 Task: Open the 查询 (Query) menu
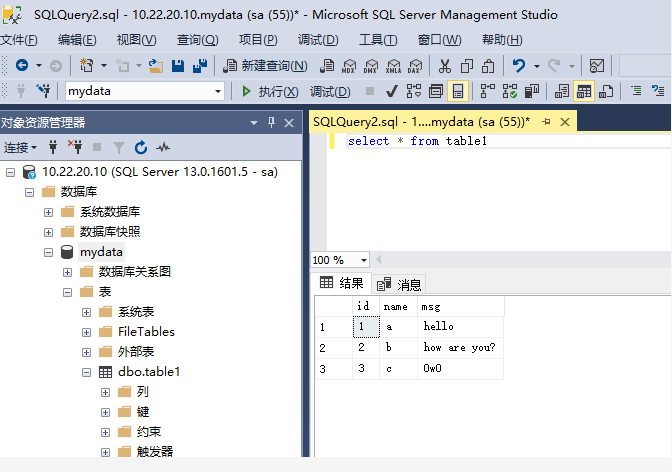pyautogui.click(x=197, y=40)
